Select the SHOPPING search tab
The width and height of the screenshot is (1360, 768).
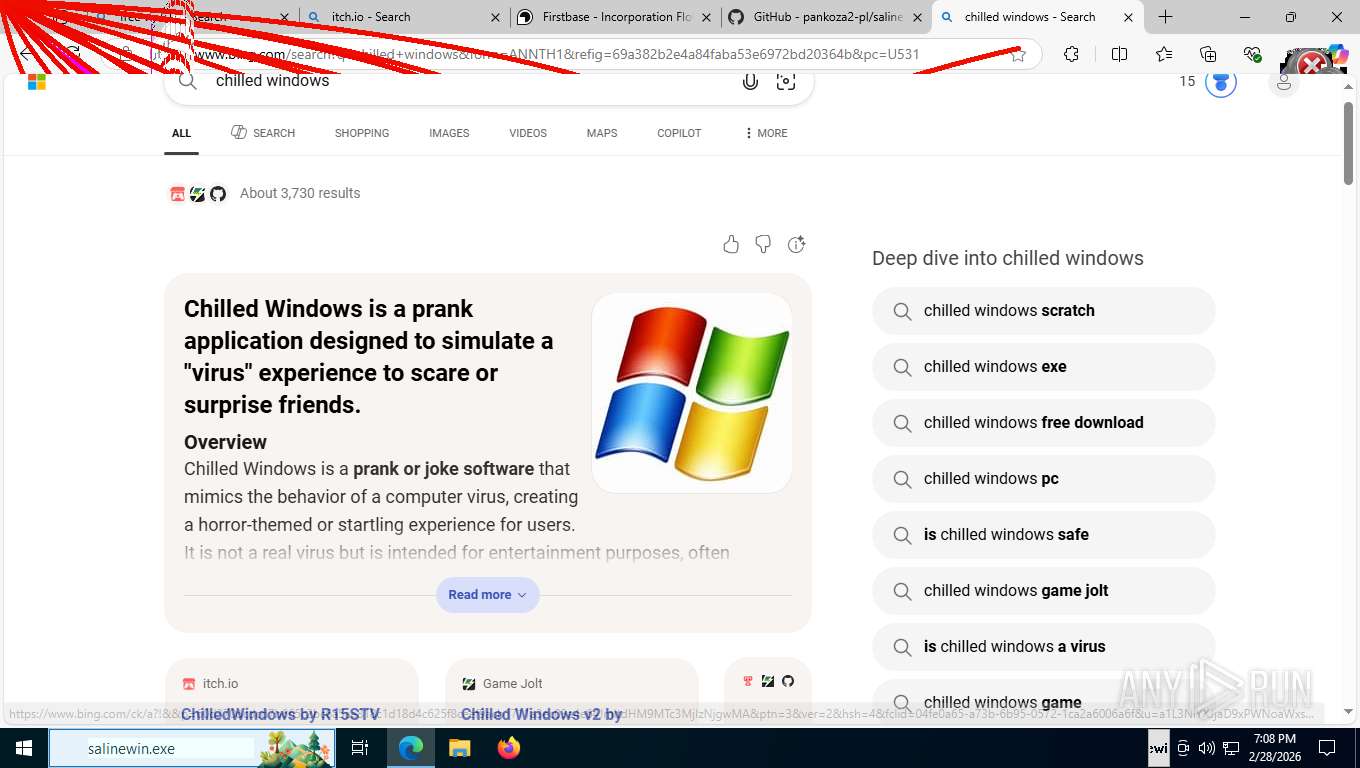point(362,133)
